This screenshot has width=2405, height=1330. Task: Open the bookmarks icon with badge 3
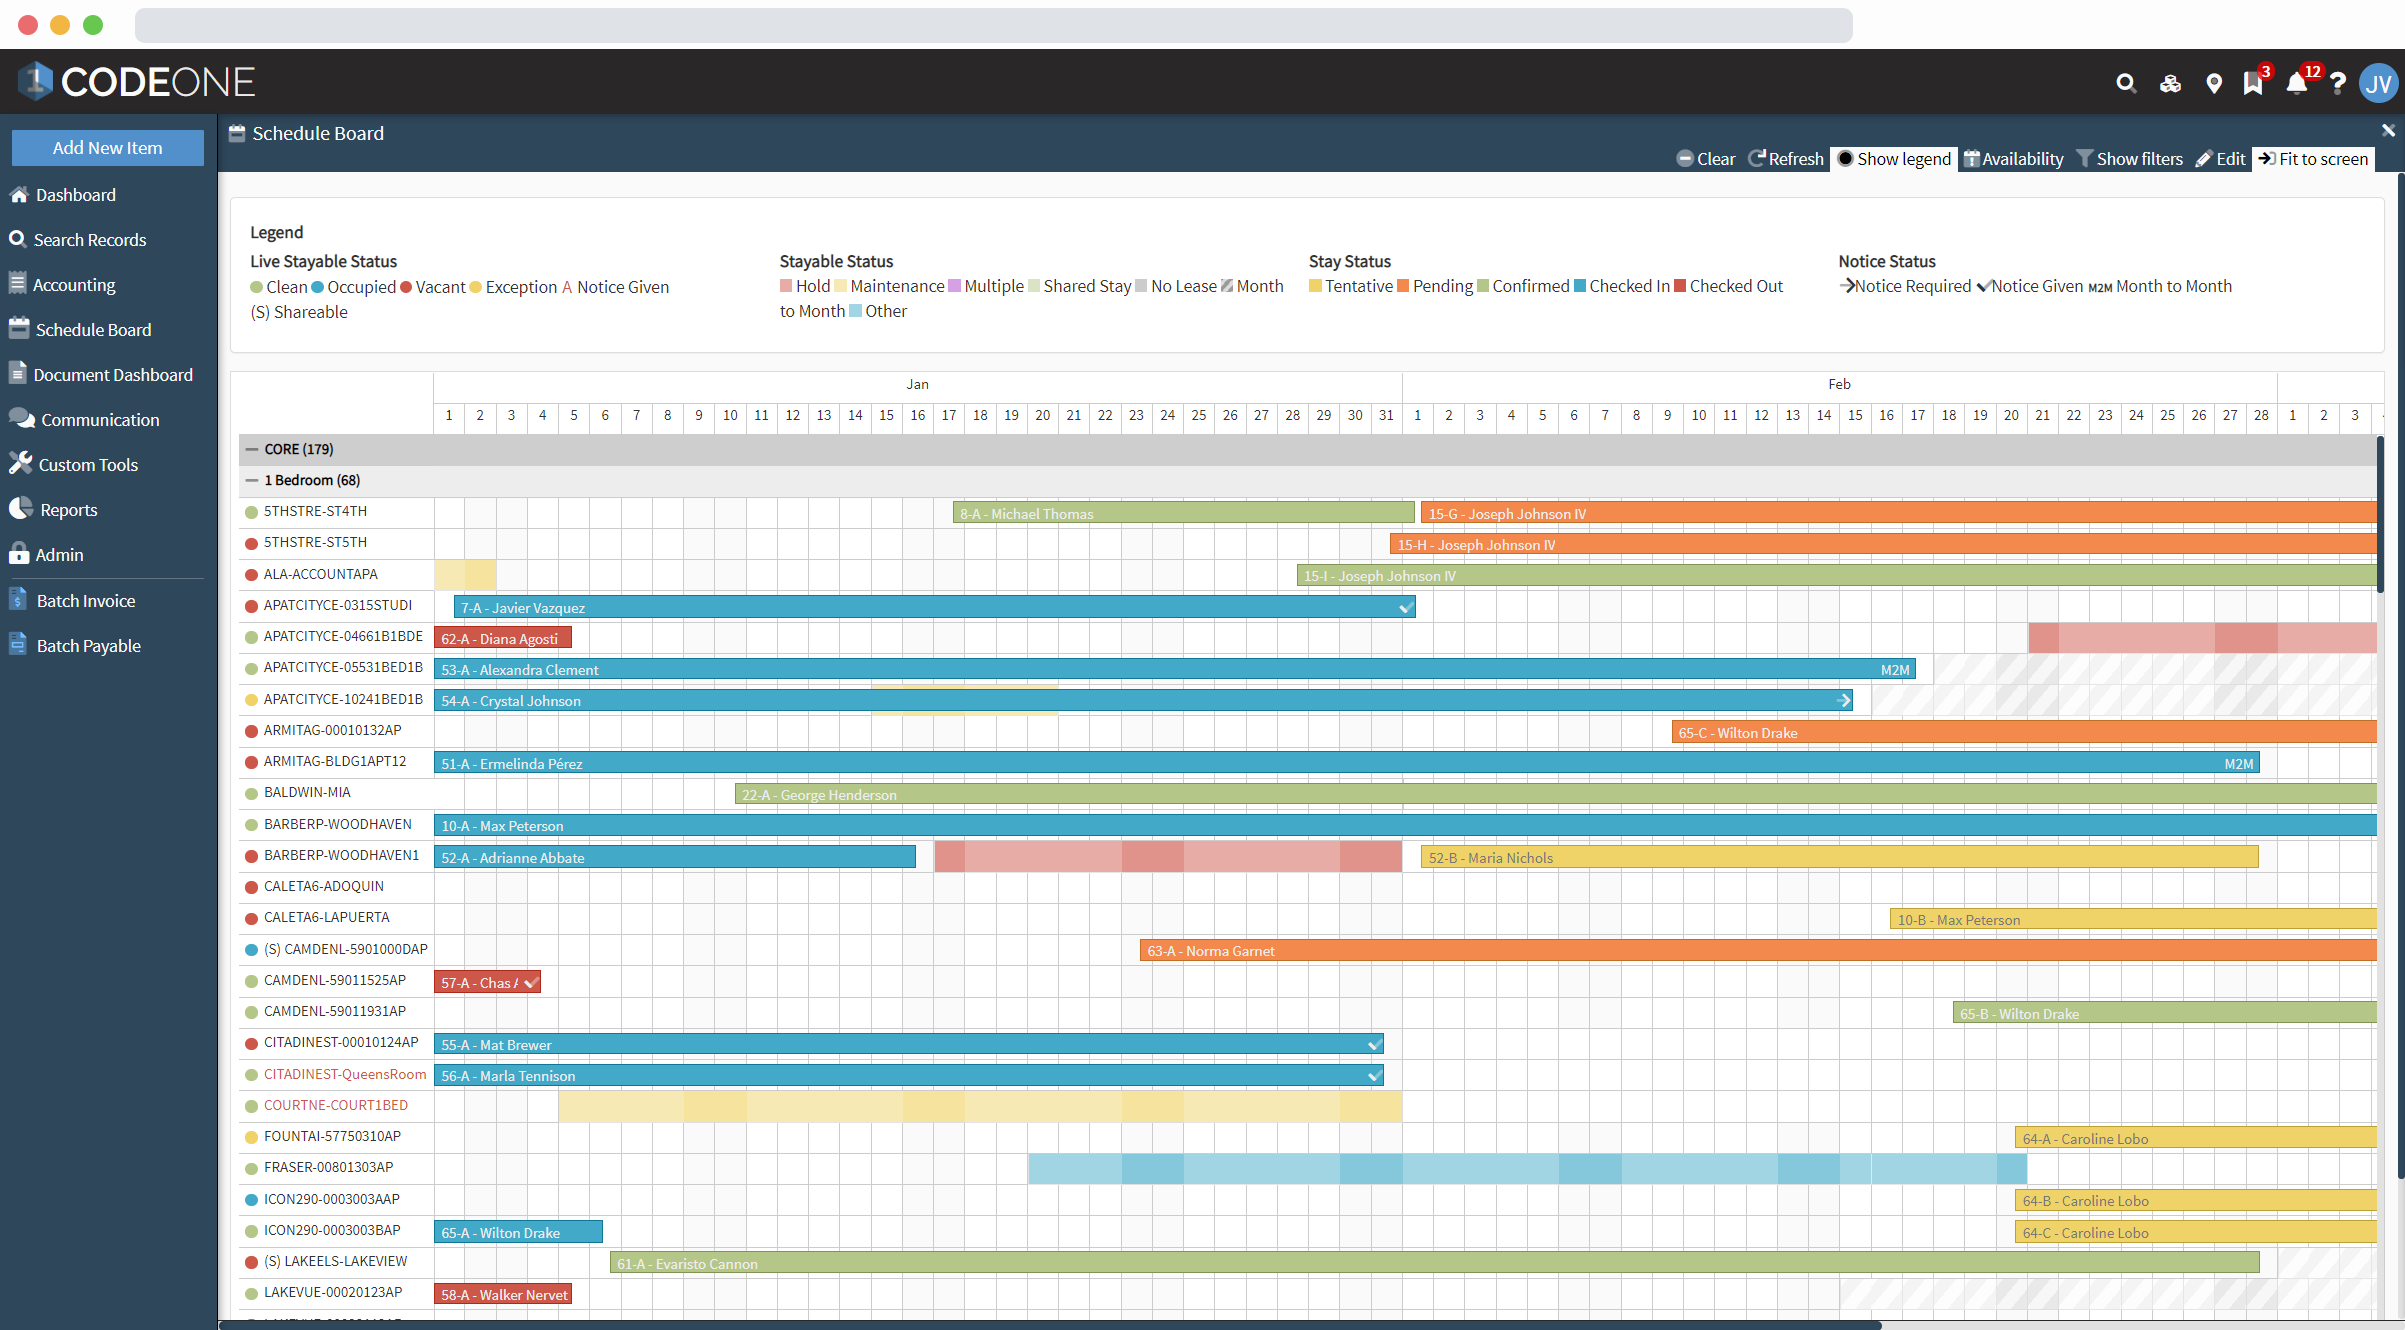pos(2254,83)
